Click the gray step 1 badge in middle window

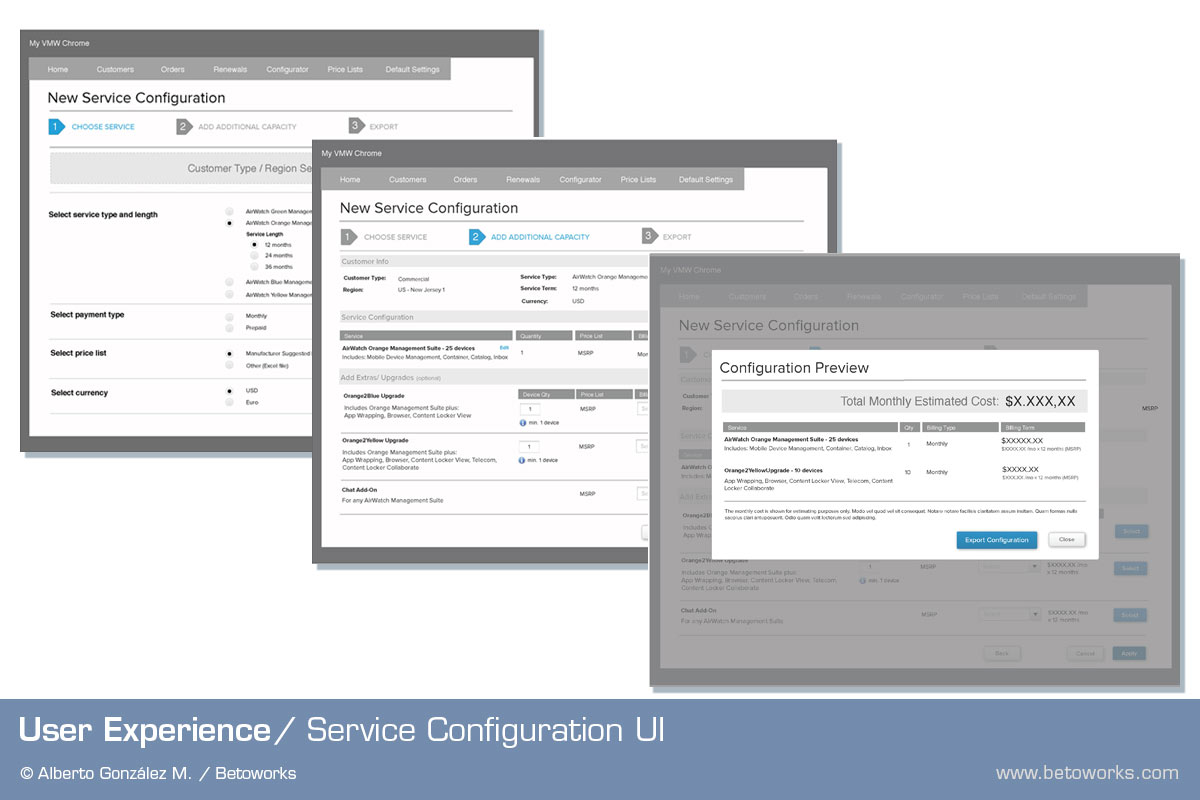pyautogui.click(x=349, y=237)
